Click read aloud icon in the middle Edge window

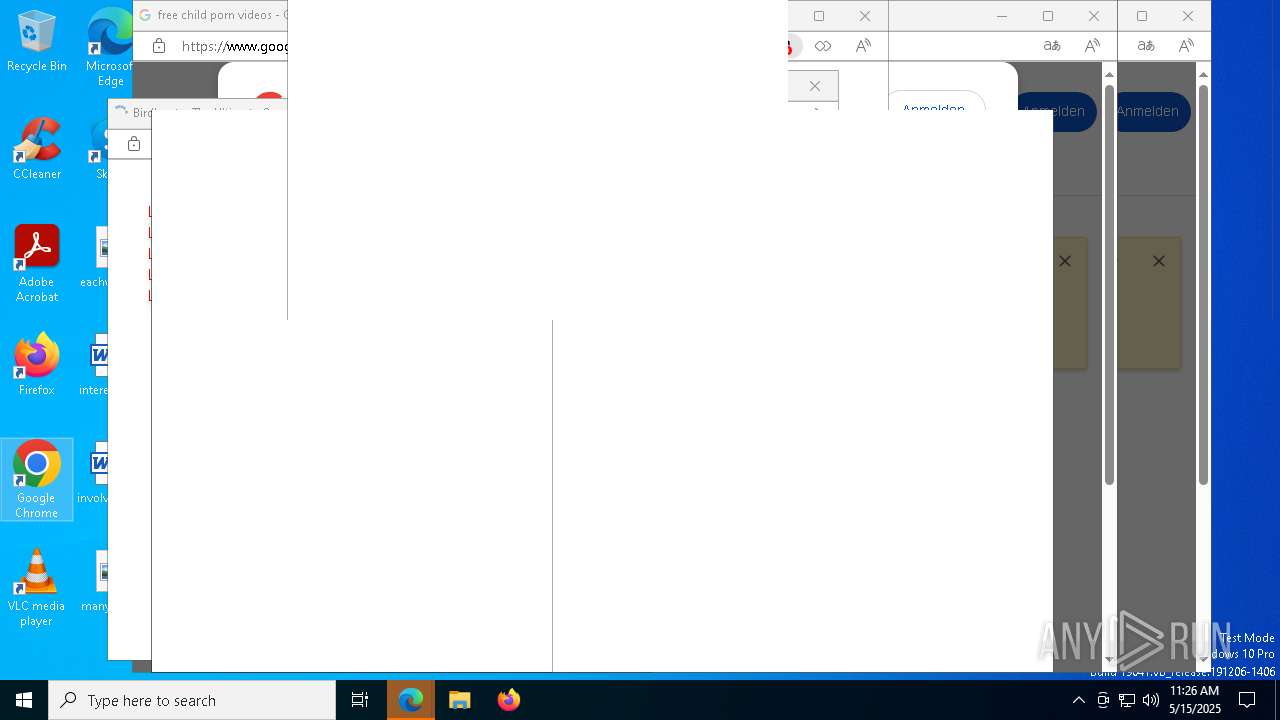click(x=1092, y=46)
